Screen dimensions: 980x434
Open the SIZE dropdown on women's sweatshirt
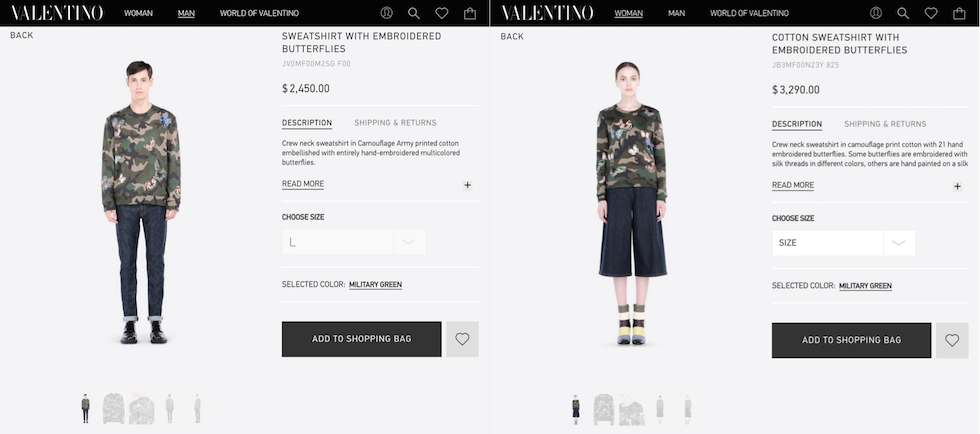[x=844, y=243]
